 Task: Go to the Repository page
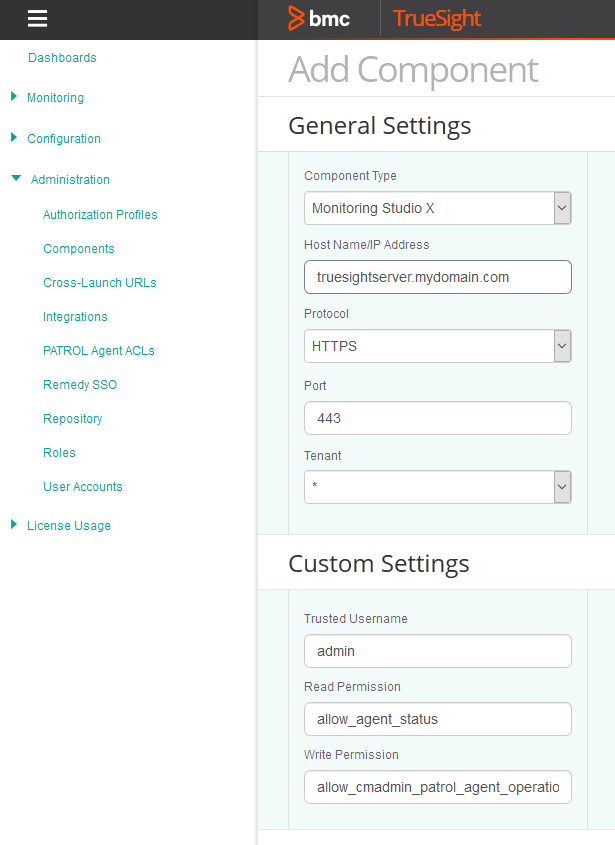72,418
